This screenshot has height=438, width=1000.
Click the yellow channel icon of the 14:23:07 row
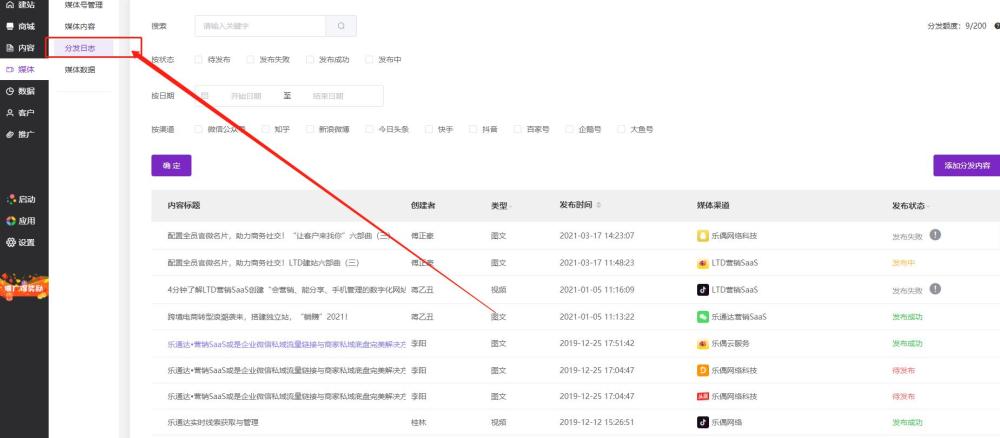(702, 236)
